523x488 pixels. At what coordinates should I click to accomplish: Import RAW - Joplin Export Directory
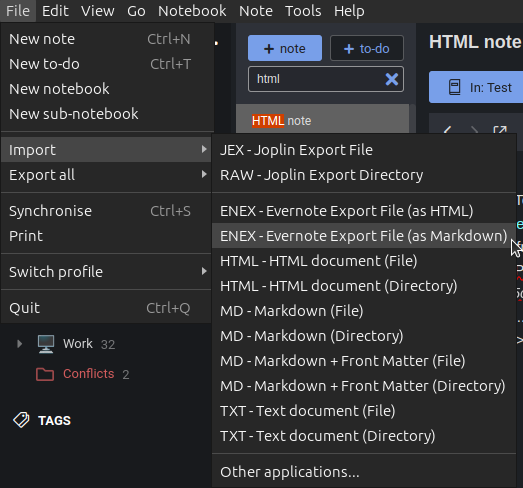[364, 175]
